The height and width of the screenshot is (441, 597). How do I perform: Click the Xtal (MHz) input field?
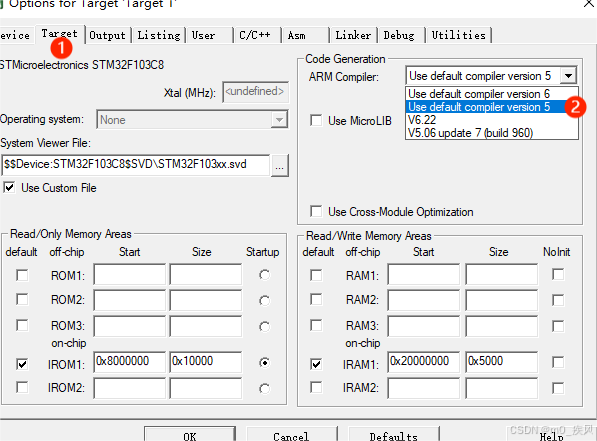pos(255,92)
